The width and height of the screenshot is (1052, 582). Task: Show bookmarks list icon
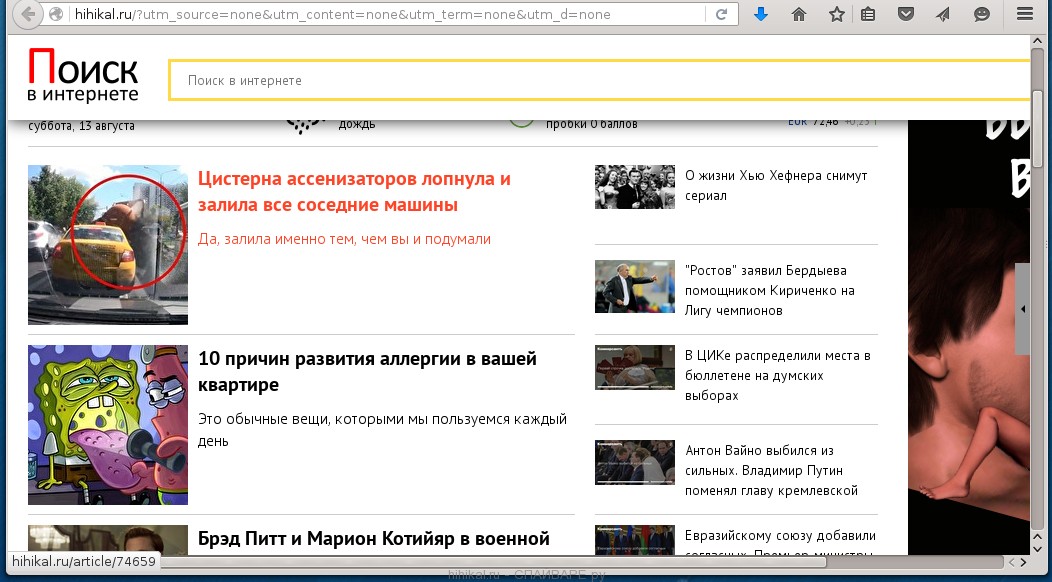tap(868, 13)
